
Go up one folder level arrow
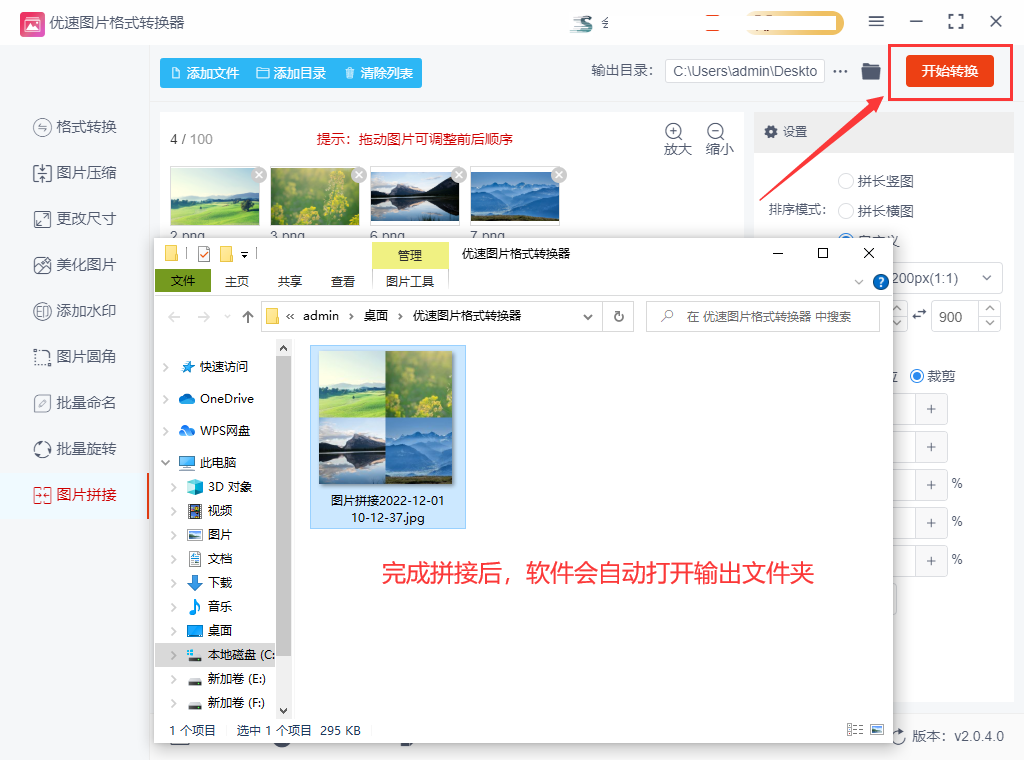(248, 317)
